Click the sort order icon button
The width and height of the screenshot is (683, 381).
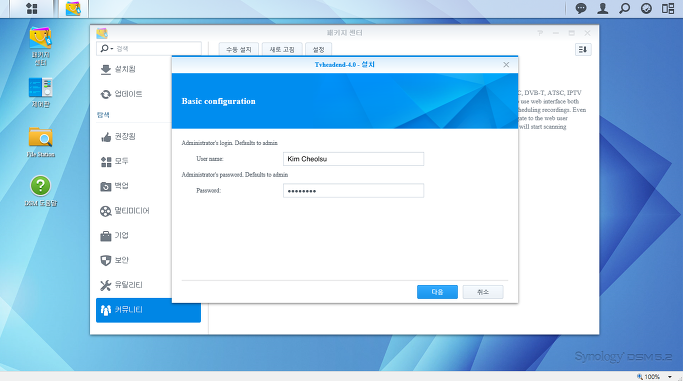583,50
